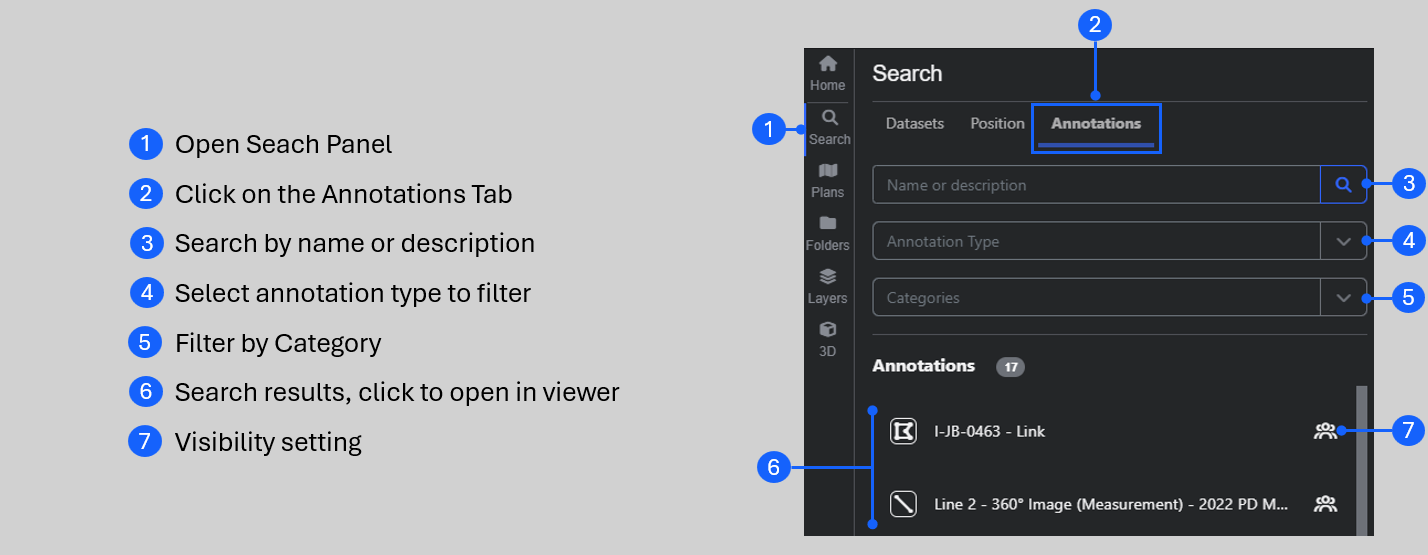Screen dimensions: 1428x555
Task: Click the Name or description search field
Action: click(x=1097, y=185)
